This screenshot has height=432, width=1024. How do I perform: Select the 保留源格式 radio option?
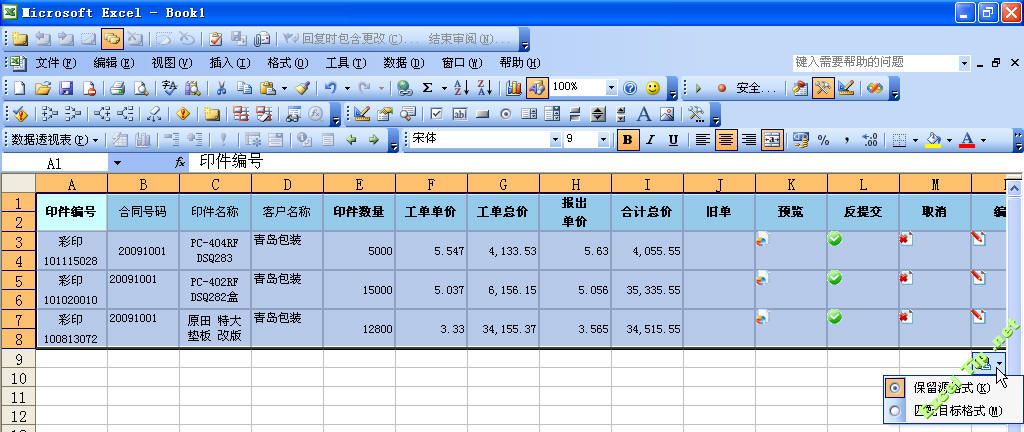pyautogui.click(x=894, y=387)
